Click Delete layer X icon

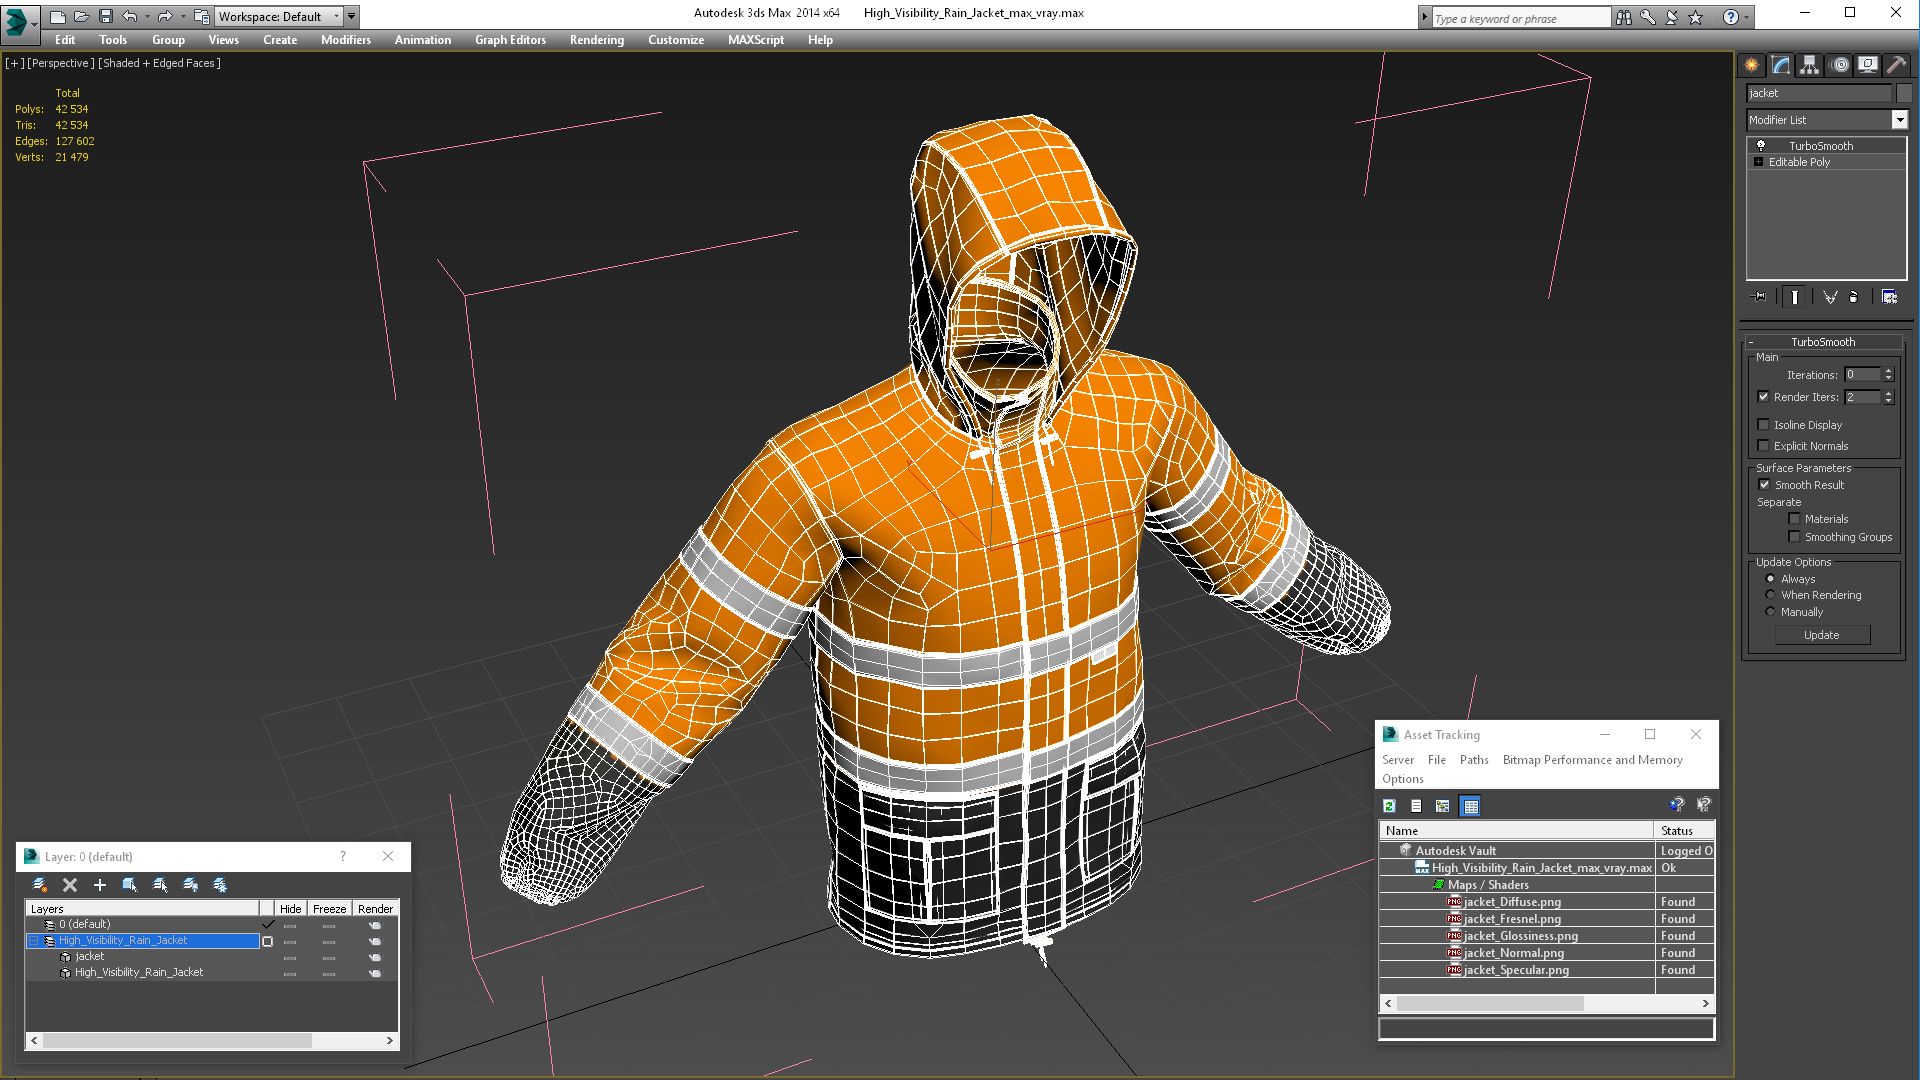tap(70, 885)
